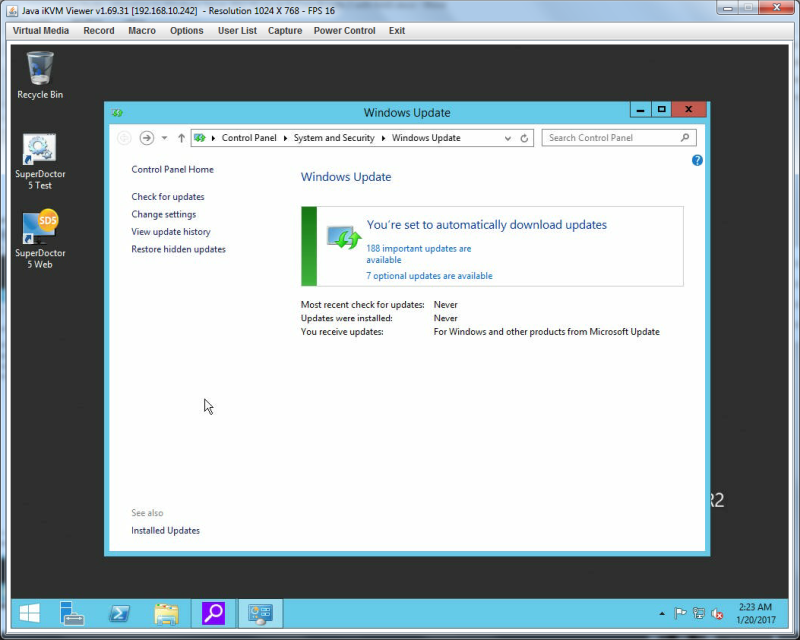Viewport: 800px width, 640px height.
Task: Open the Recycle Bin desktop icon
Action: point(40,75)
